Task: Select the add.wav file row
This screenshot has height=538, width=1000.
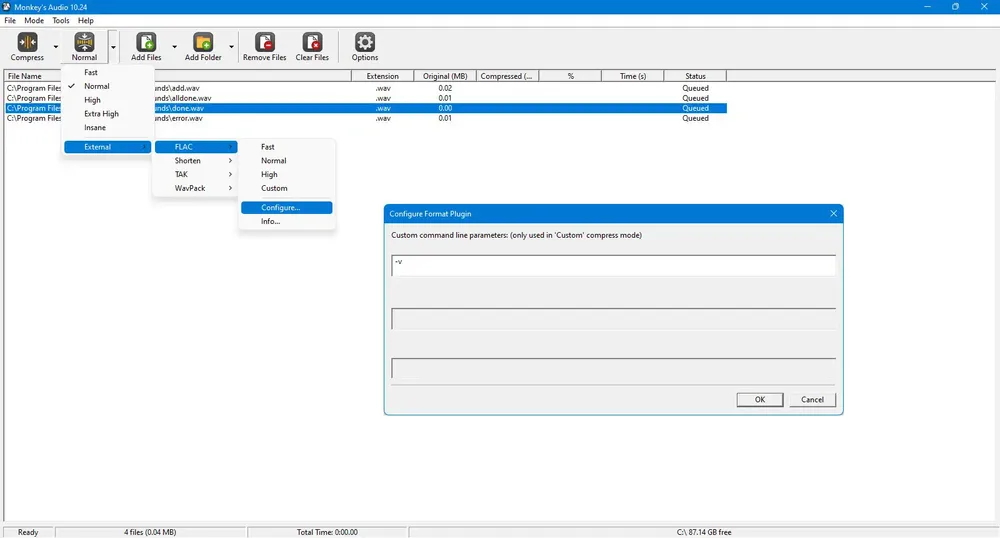Action: (x=365, y=88)
